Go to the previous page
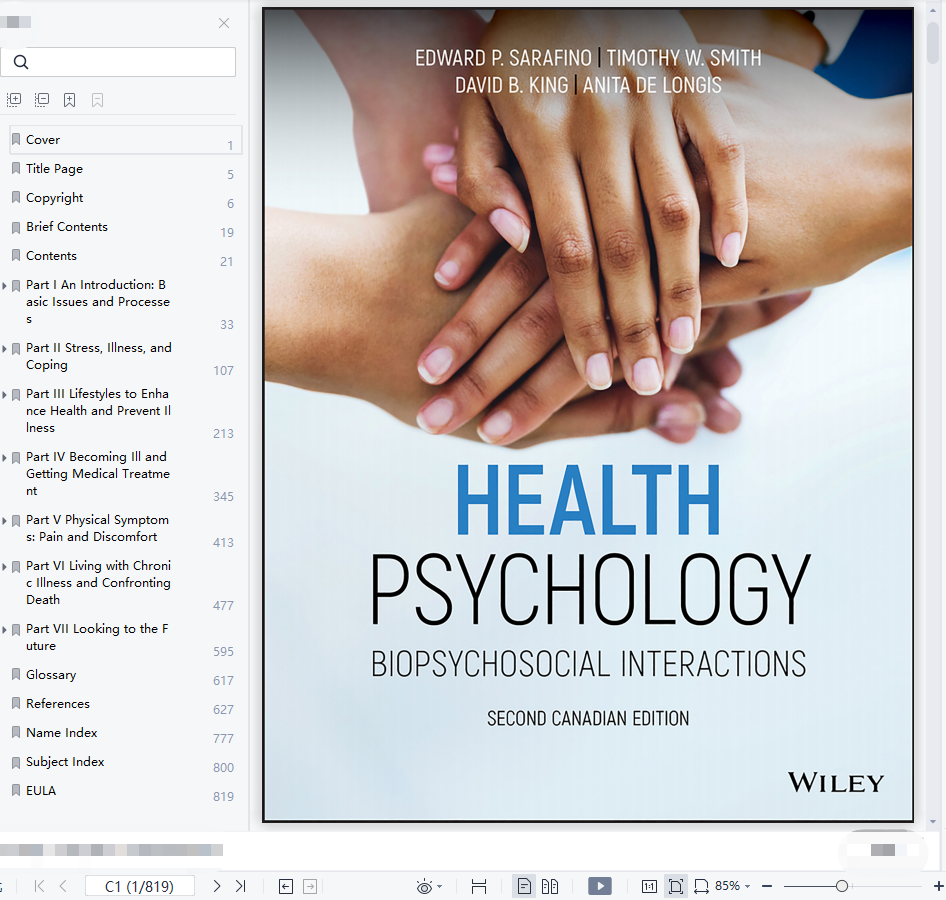 [x=63, y=886]
